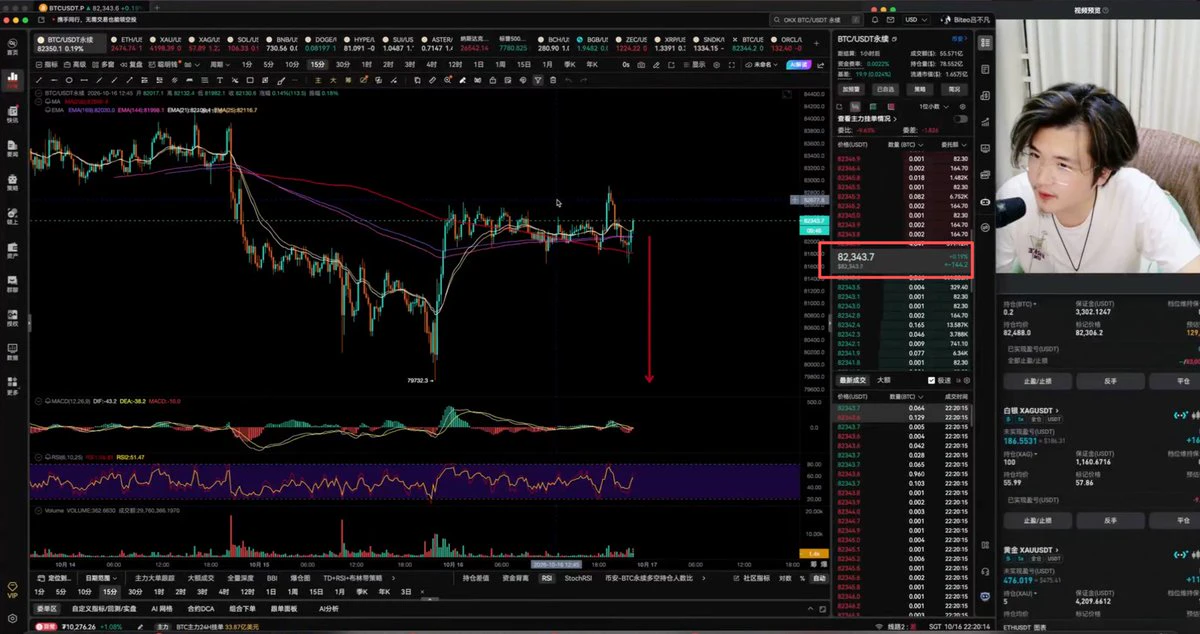This screenshot has height=634, width=1200.
Task: Switch to StochRSI indicator tab
Action: [x=579, y=578]
